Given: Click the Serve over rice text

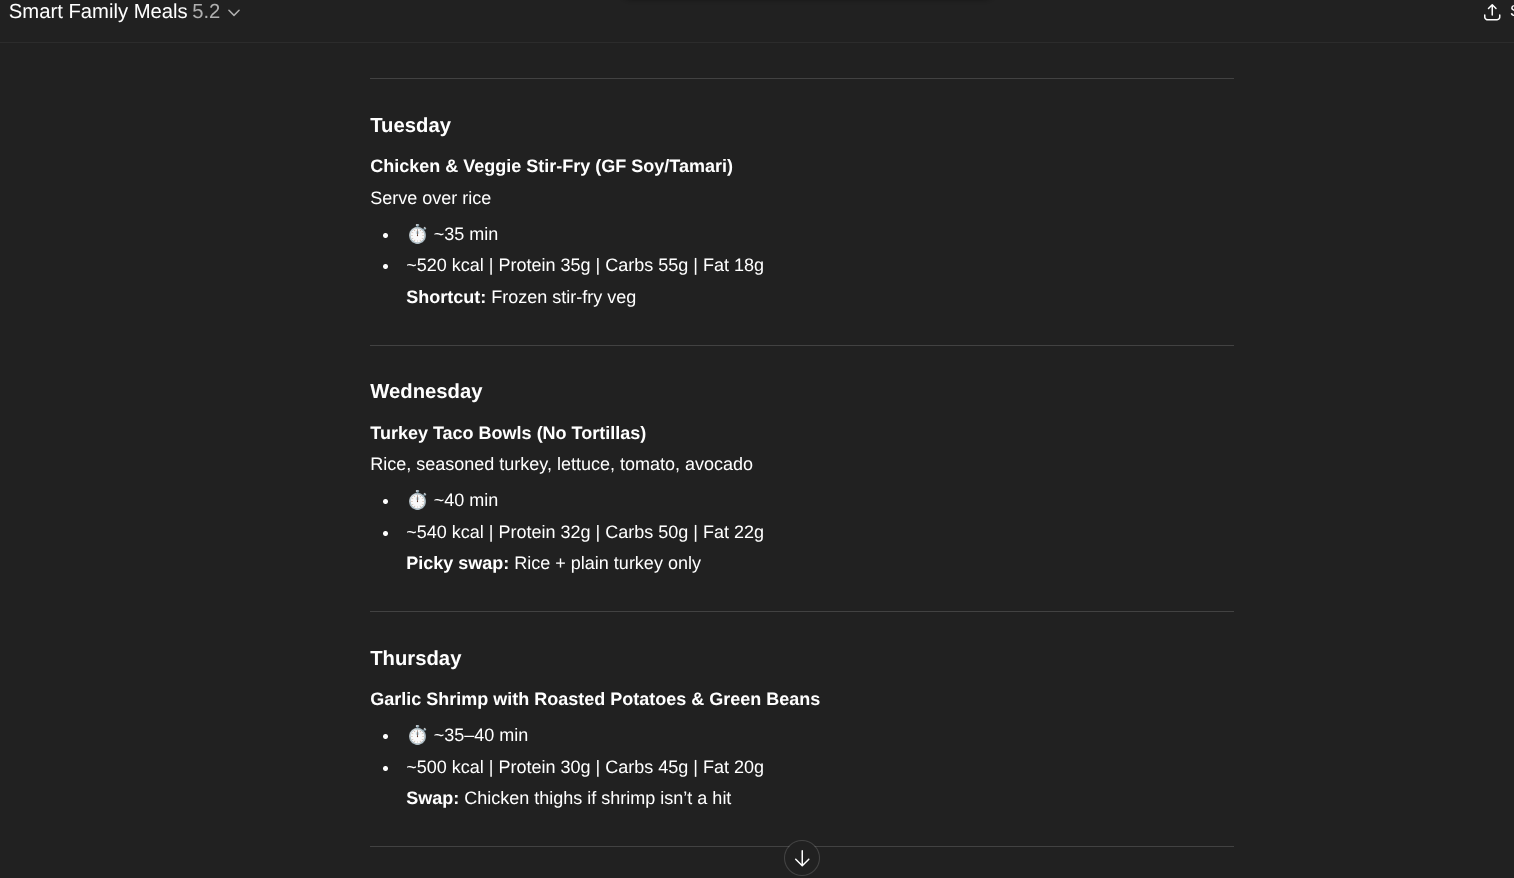Looking at the screenshot, I should pos(430,198).
